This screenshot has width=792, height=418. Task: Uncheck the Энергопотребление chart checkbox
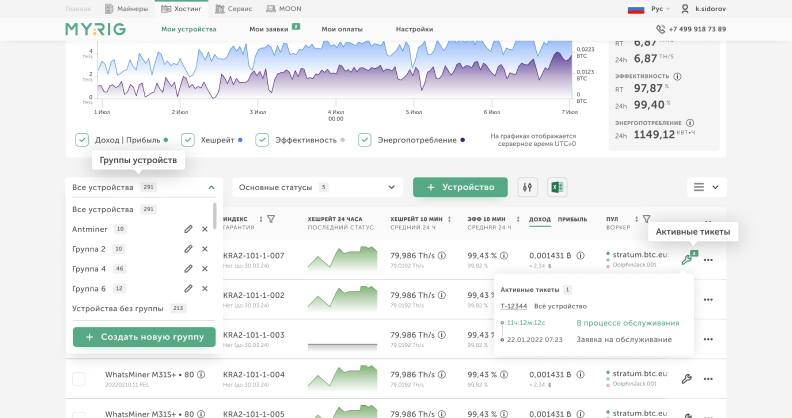pos(365,140)
